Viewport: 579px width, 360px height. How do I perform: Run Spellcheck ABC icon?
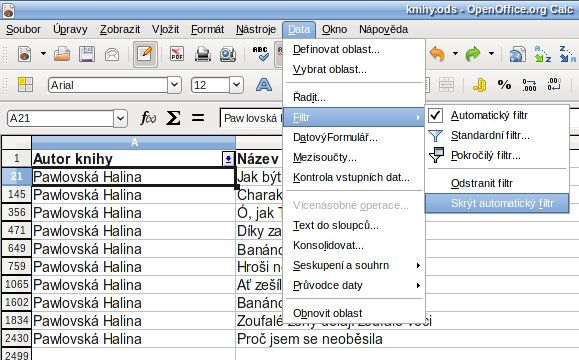pos(260,54)
